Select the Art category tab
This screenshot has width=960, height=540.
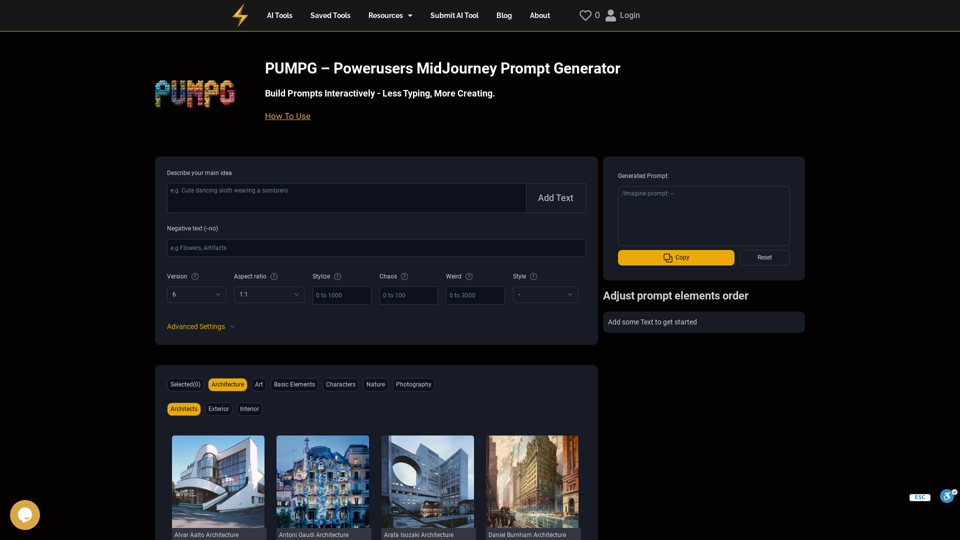point(259,384)
